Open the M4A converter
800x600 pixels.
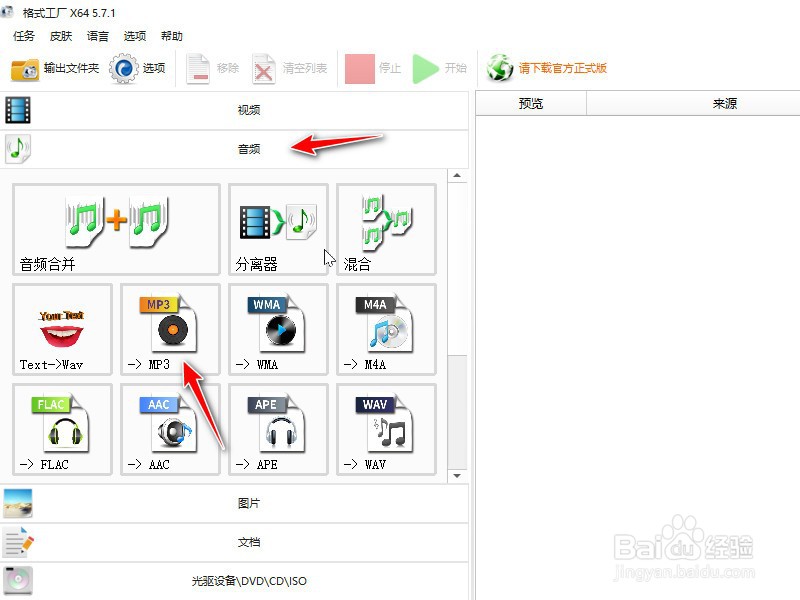[x=385, y=330]
